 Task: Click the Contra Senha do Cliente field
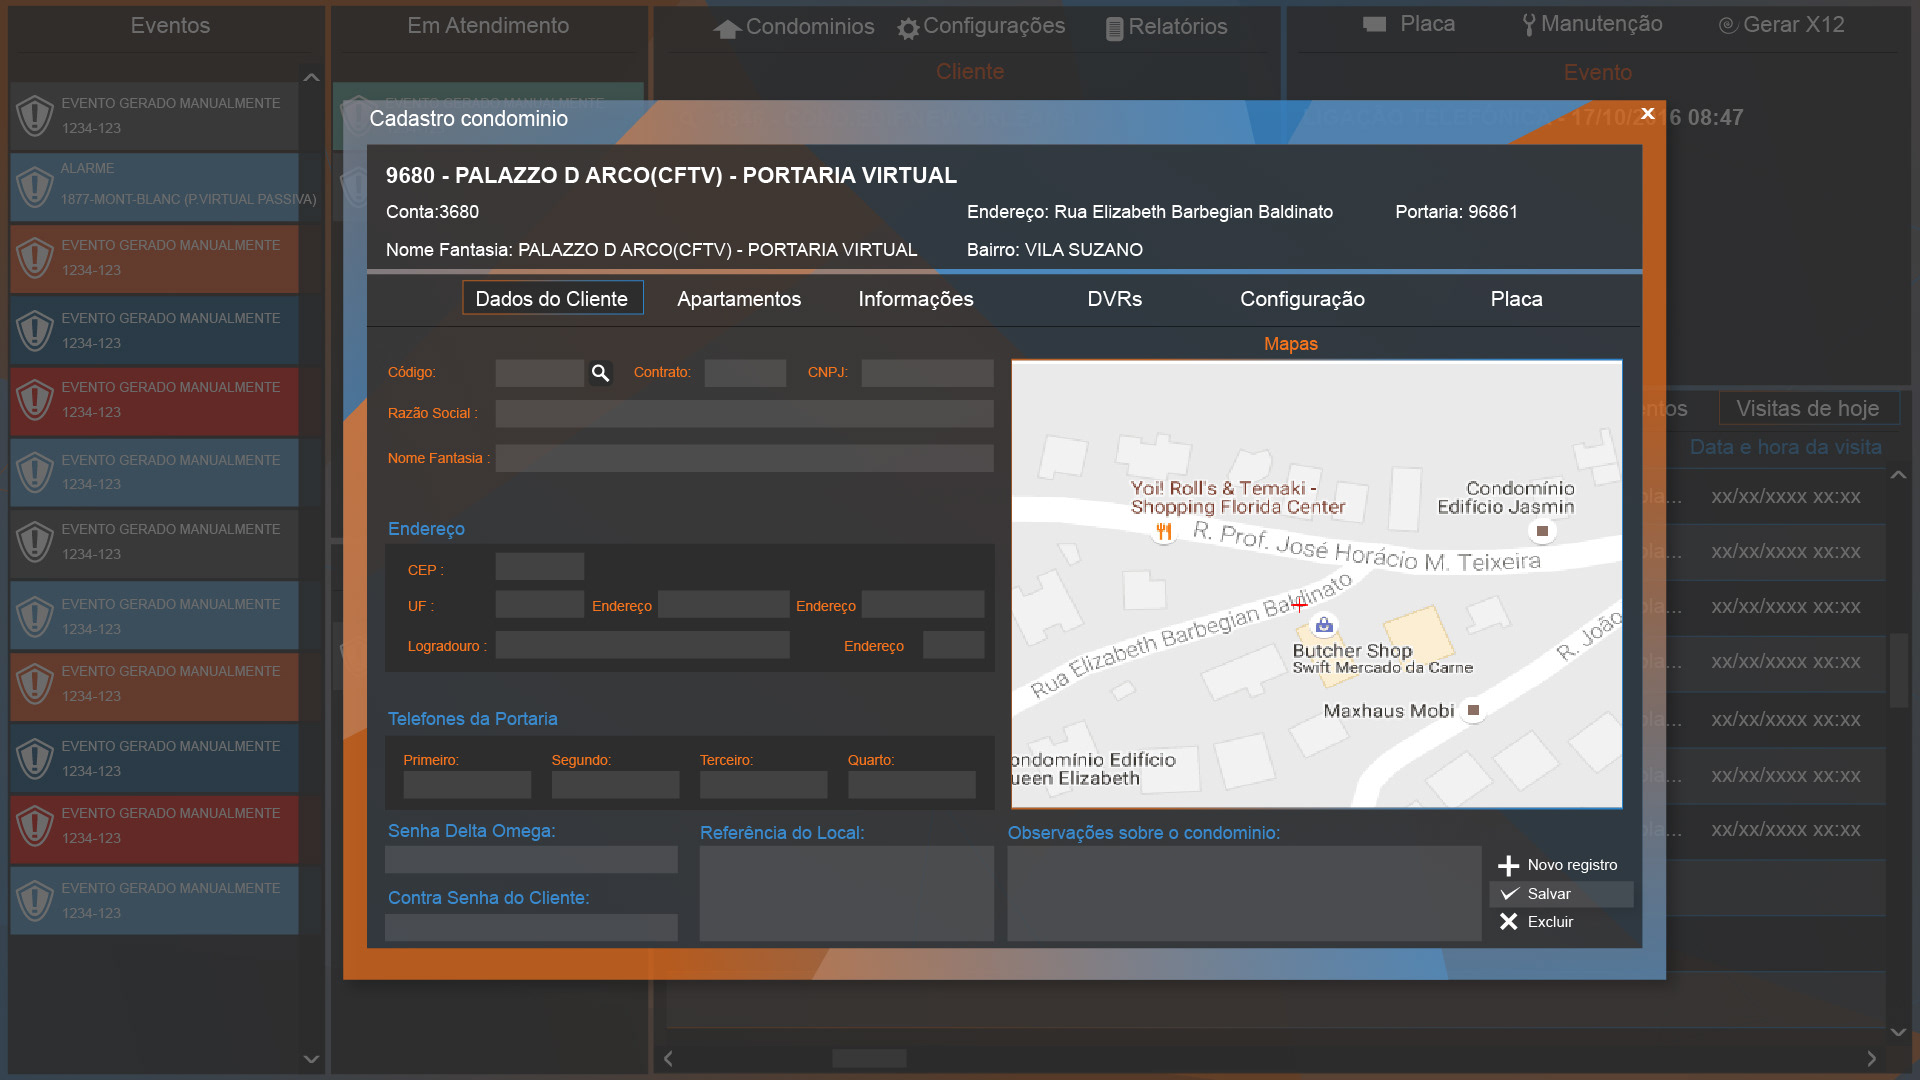point(531,927)
